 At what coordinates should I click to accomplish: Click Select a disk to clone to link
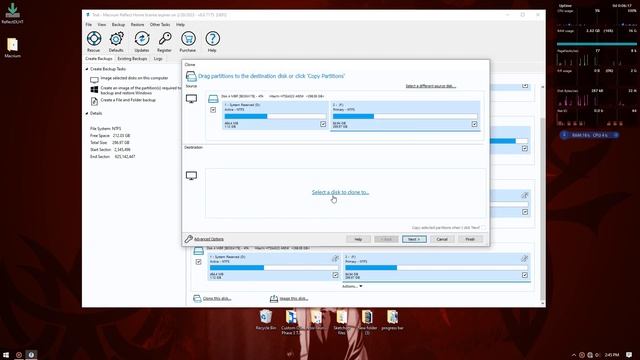pyautogui.click(x=340, y=192)
